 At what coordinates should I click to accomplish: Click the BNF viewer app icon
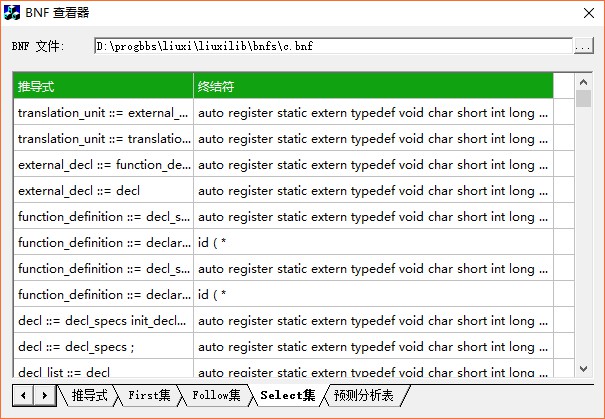(x=12, y=12)
